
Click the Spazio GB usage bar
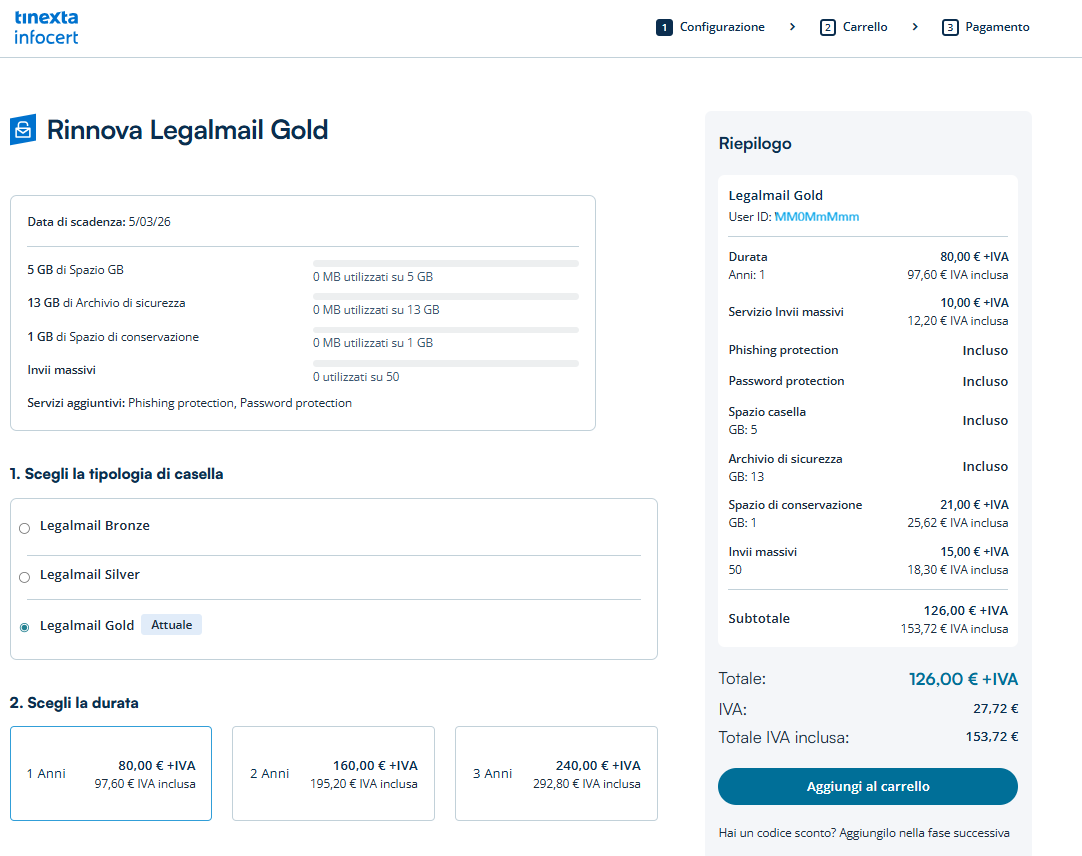(446, 264)
